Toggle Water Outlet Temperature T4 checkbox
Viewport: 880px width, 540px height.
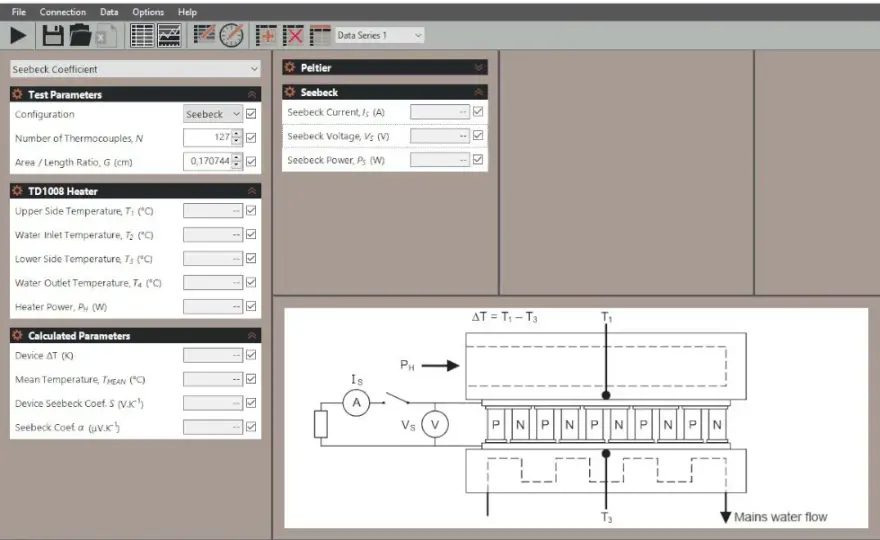click(x=251, y=282)
